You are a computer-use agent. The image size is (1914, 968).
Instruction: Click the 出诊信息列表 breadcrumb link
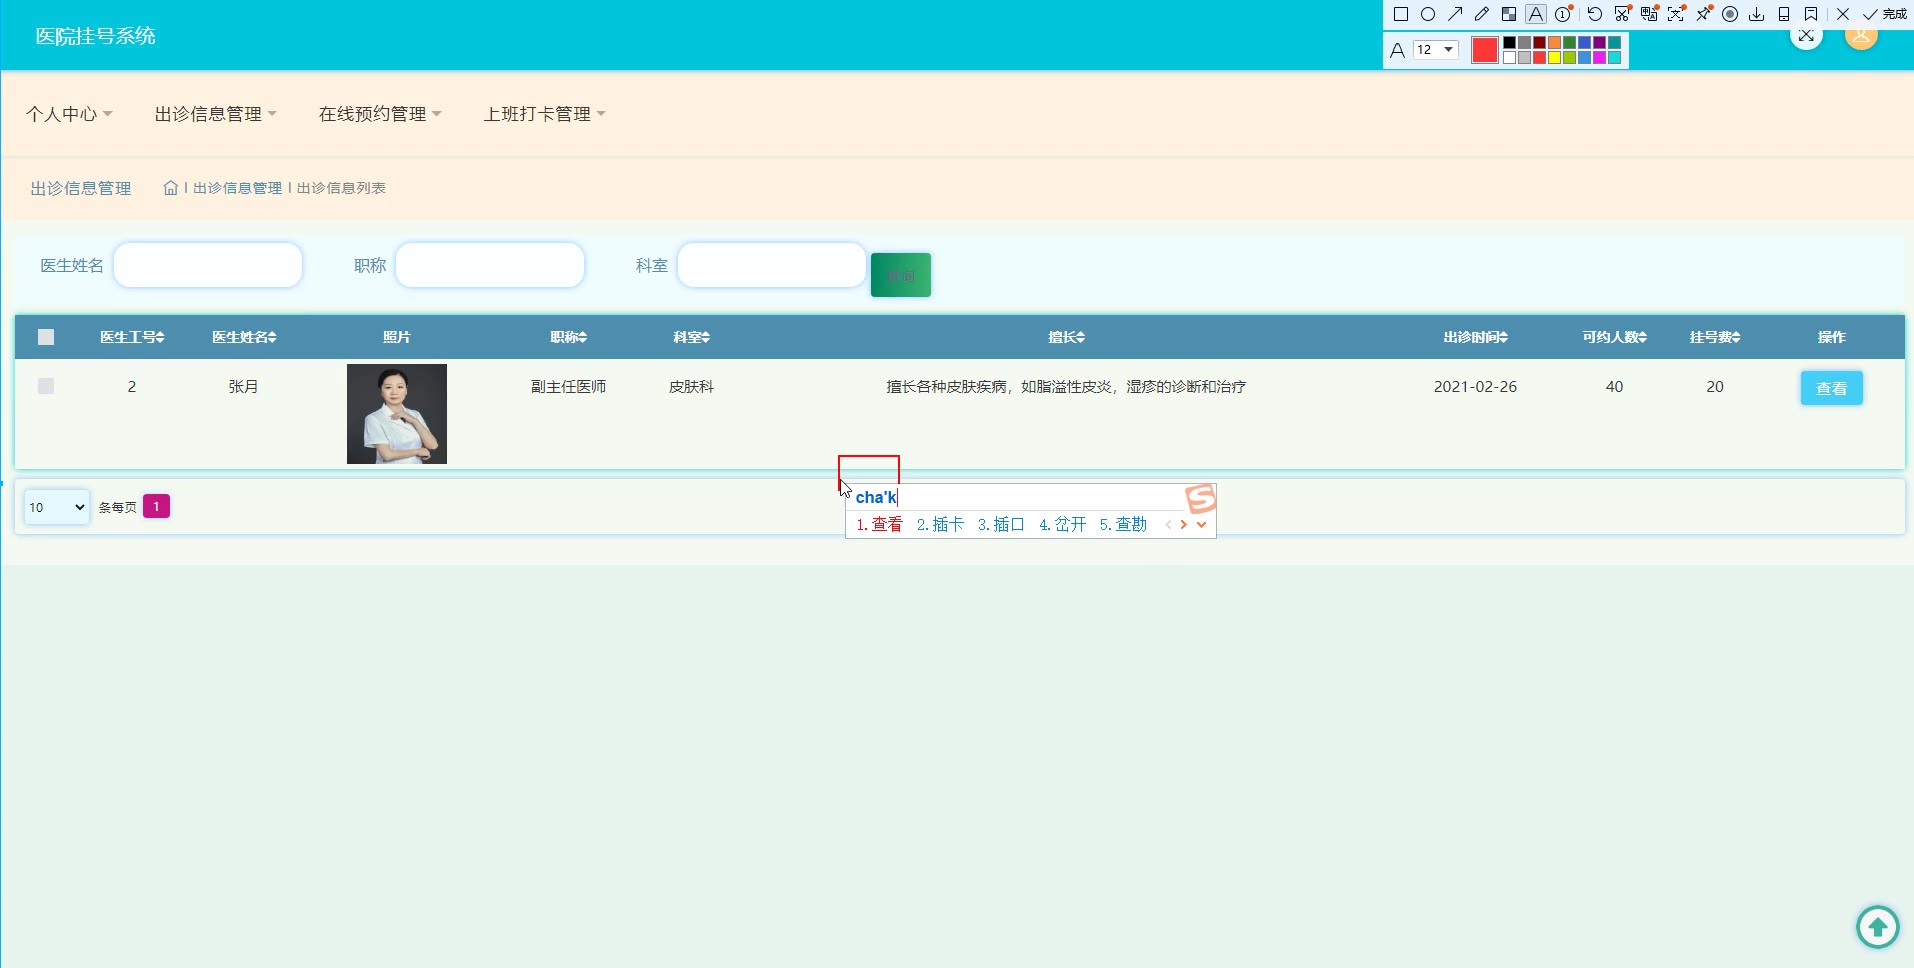341,188
